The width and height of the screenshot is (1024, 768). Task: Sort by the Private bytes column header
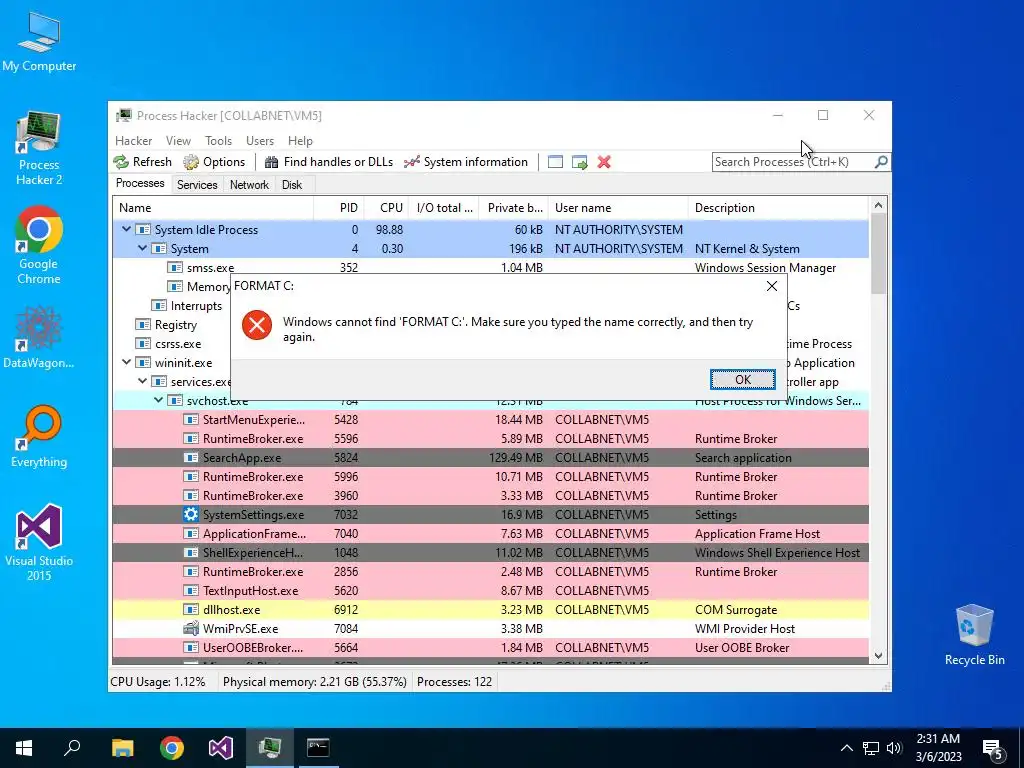[x=513, y=208]
